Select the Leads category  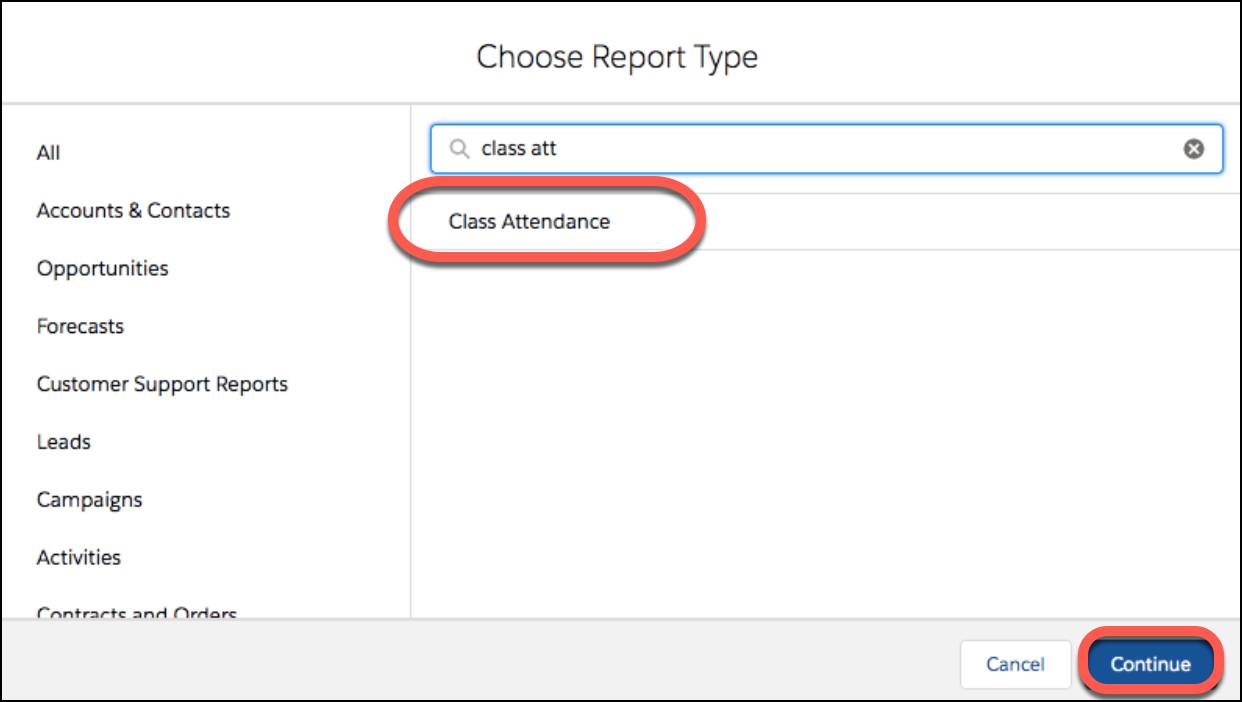pyautogui.click(x=64, y=441)
